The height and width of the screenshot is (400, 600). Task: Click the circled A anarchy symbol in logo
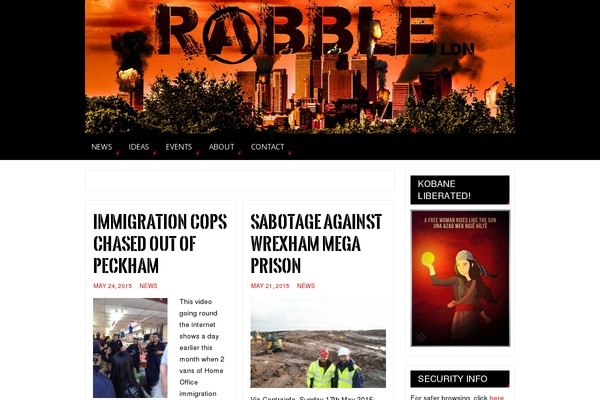pyautogui.click(x=232, y=35)
